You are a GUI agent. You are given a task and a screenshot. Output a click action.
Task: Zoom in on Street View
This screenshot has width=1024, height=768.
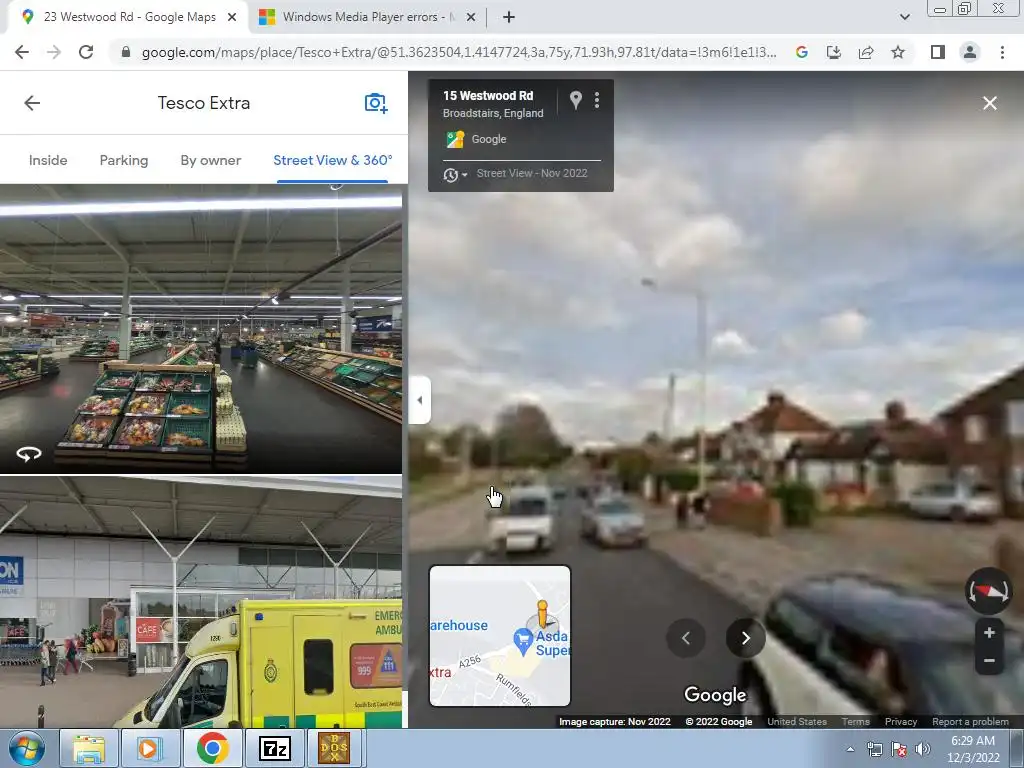(989, 632)
